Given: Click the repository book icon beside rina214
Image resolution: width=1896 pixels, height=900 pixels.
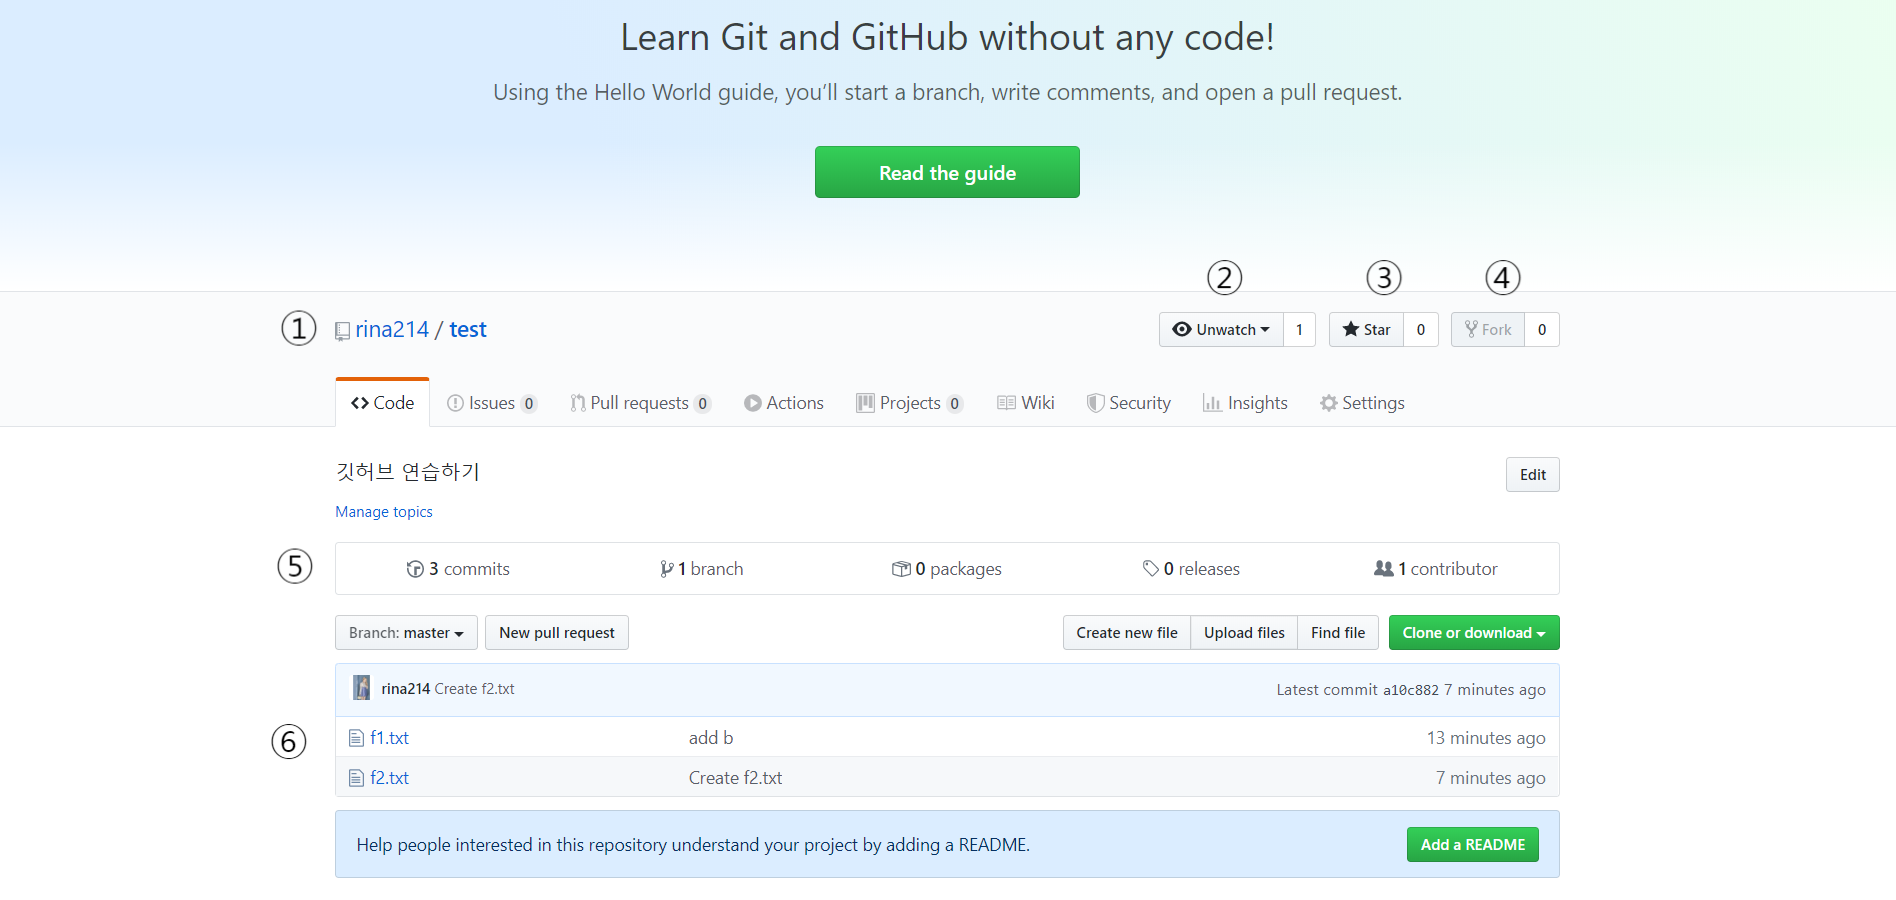Looking at the screenshot, I should click(342, 331).
